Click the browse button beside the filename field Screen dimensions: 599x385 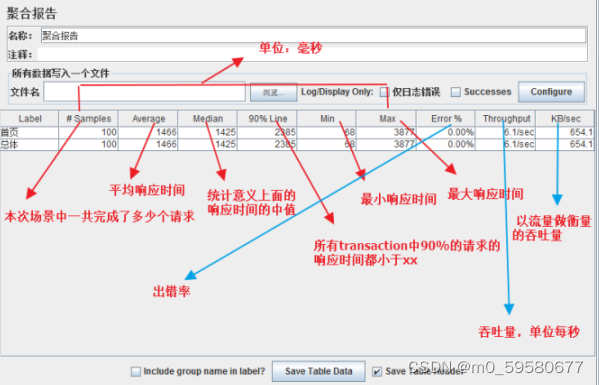pos(274,92)
